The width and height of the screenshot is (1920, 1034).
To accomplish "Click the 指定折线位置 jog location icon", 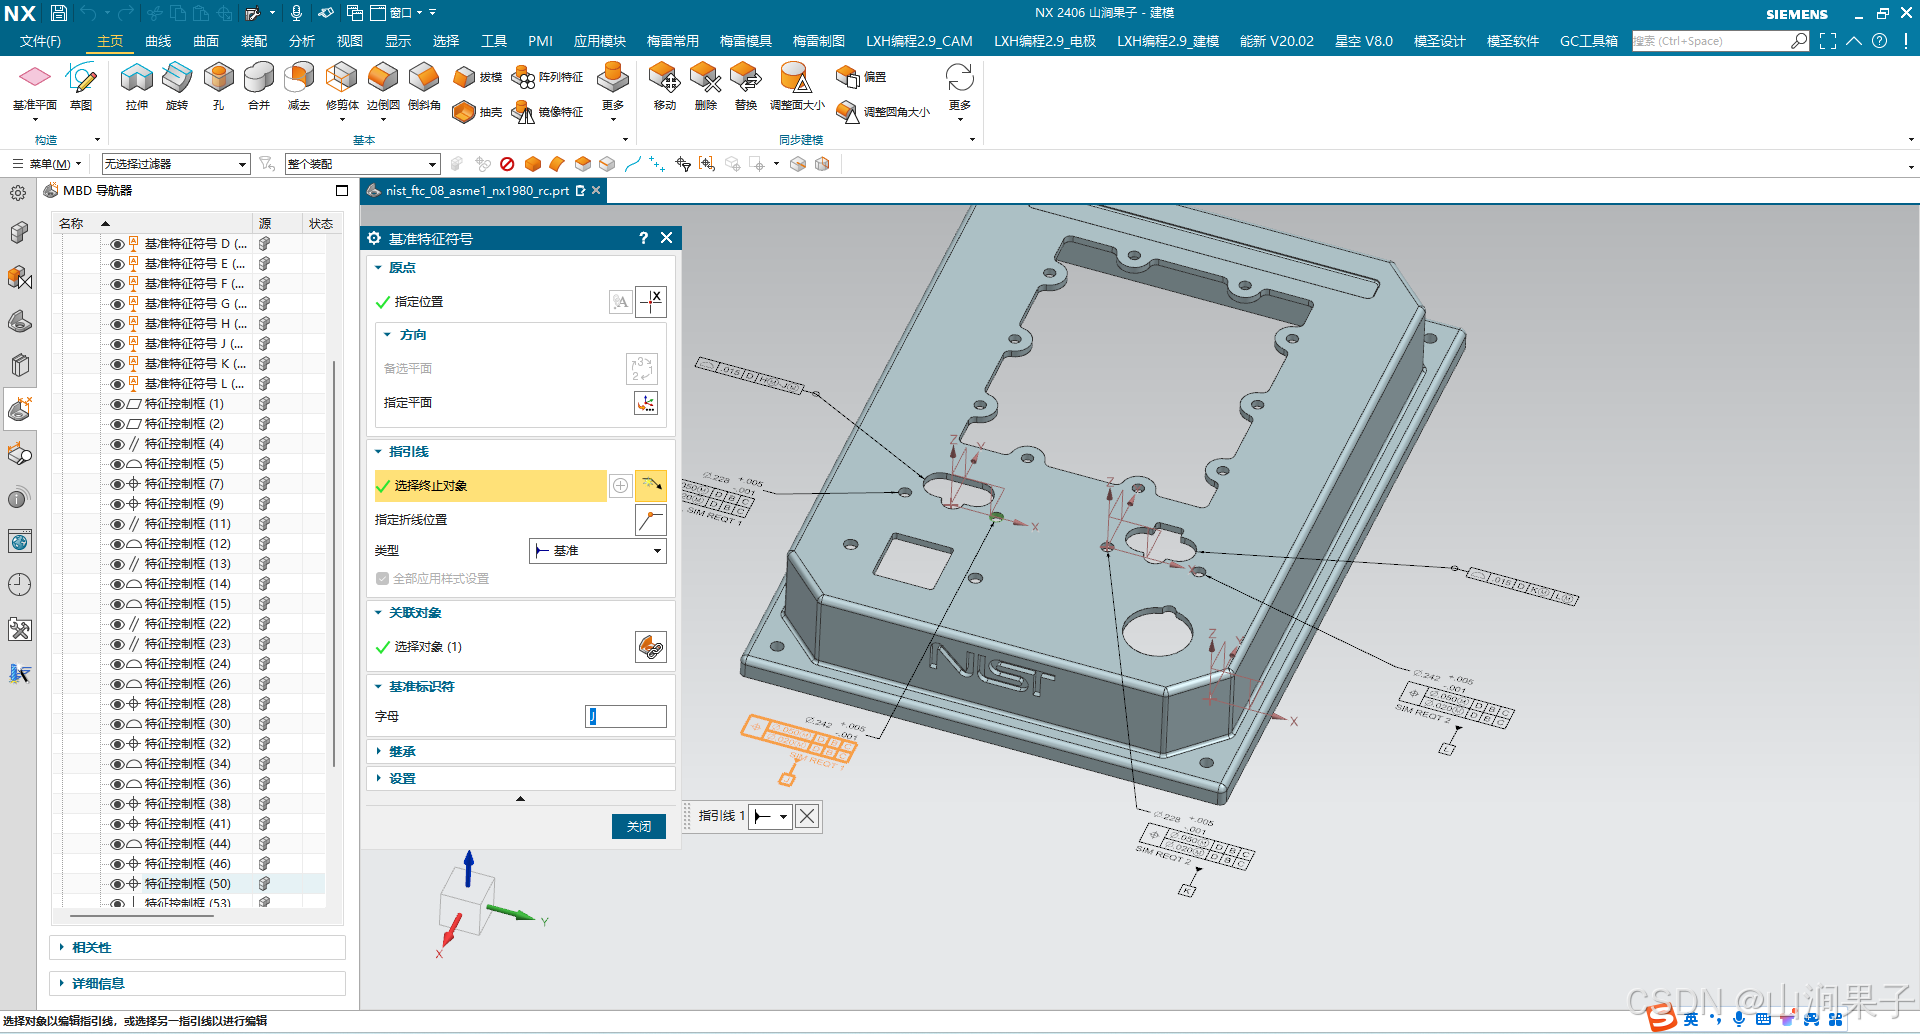I will pos(651,519).
